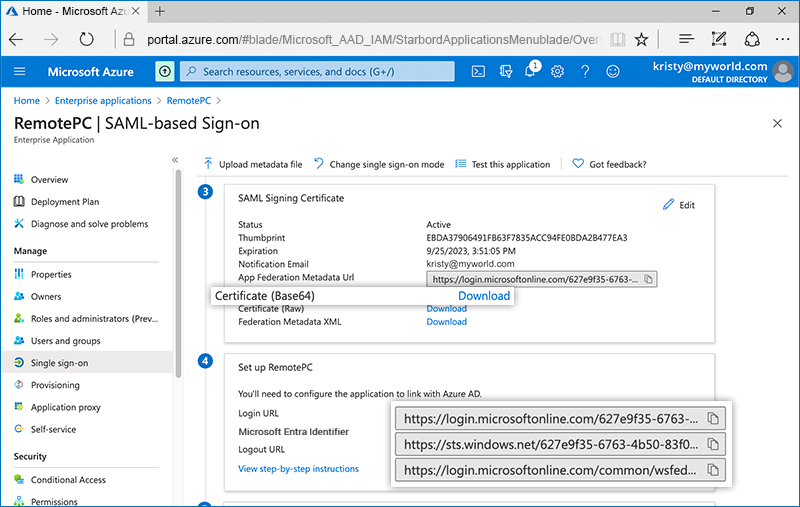Click the Azure search resources box
Viewport: 800px width, 507px height.
tap(320, 72)
